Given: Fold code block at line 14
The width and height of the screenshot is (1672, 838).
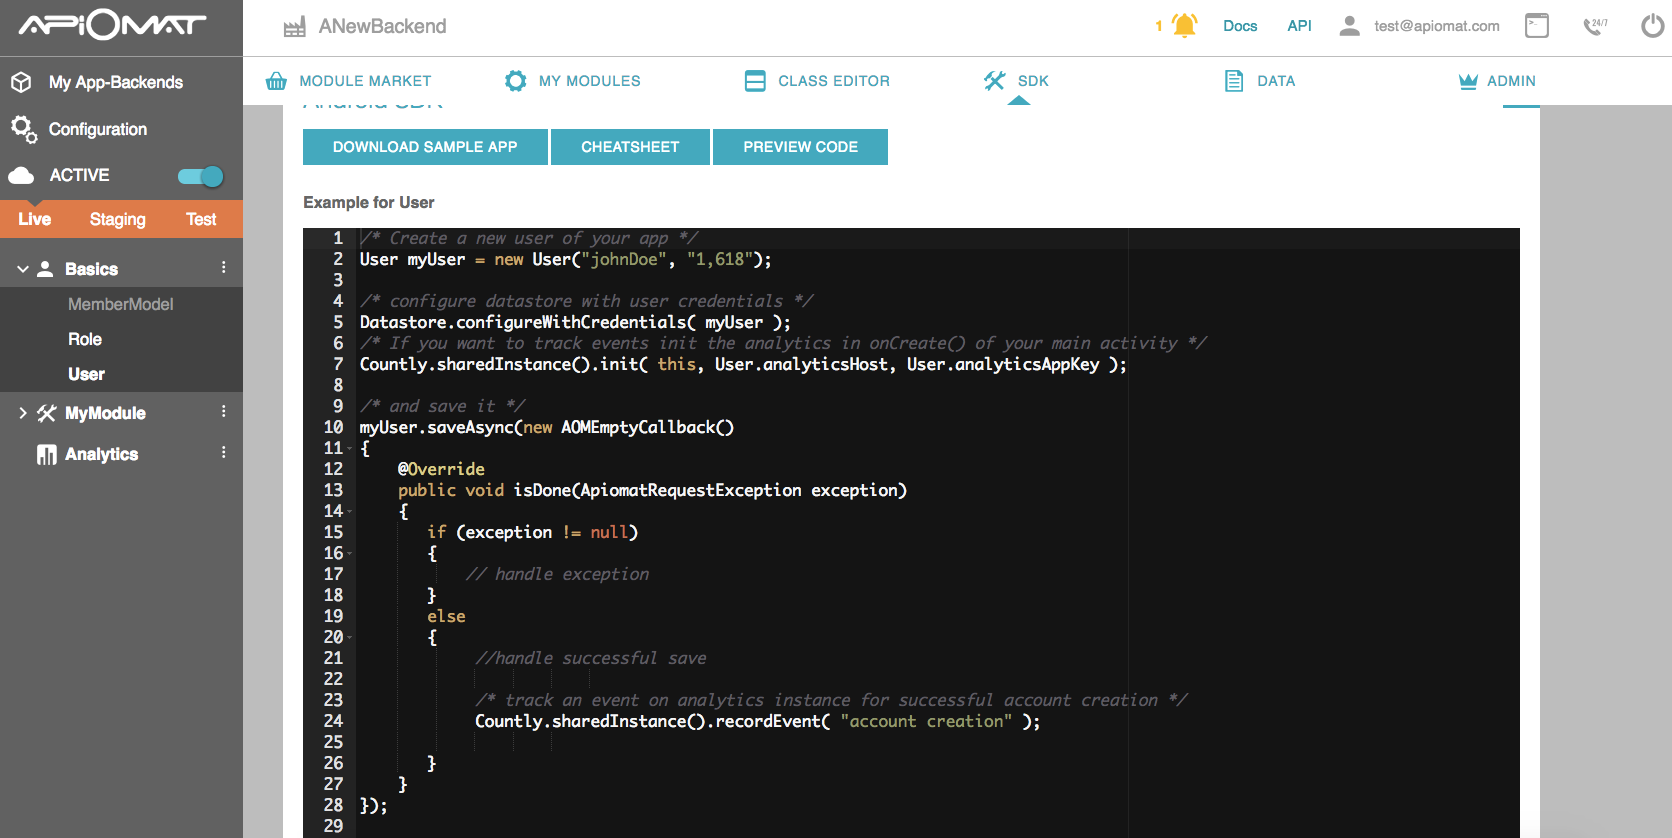Looking at the screenshot, I should click(350, 512).
